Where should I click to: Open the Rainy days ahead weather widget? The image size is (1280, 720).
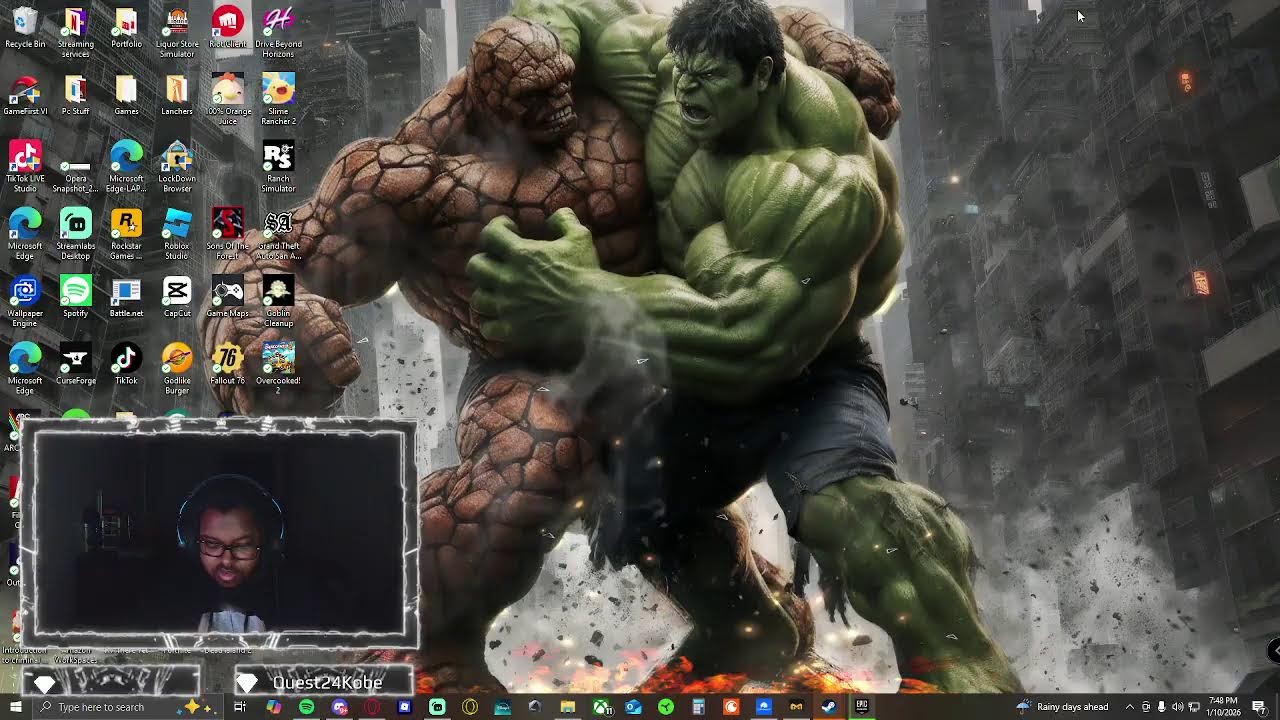tap(1062, 707)
